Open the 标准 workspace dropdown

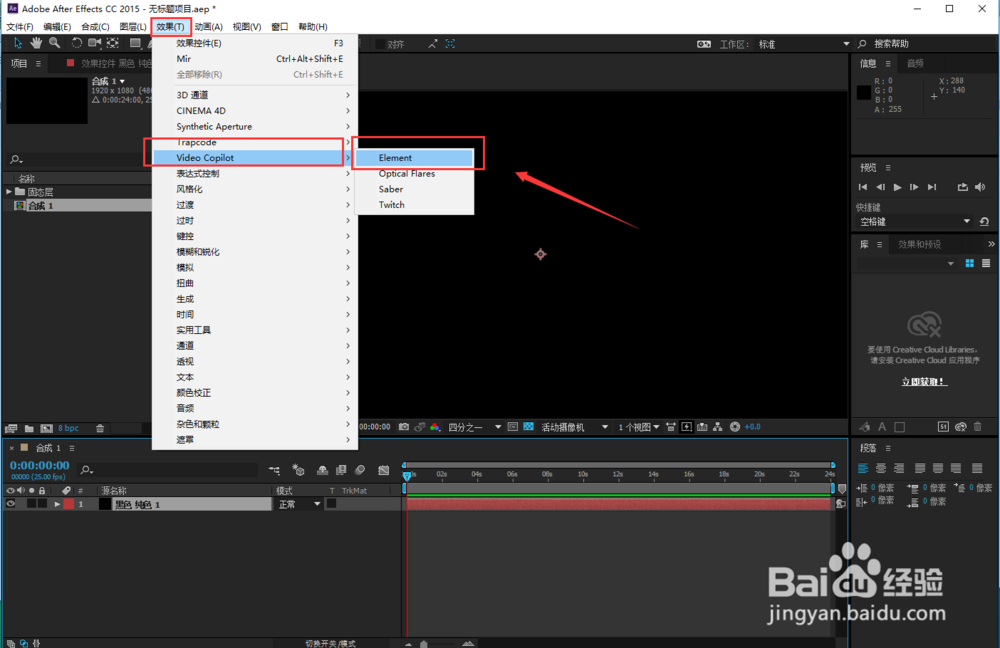point(804,44)
